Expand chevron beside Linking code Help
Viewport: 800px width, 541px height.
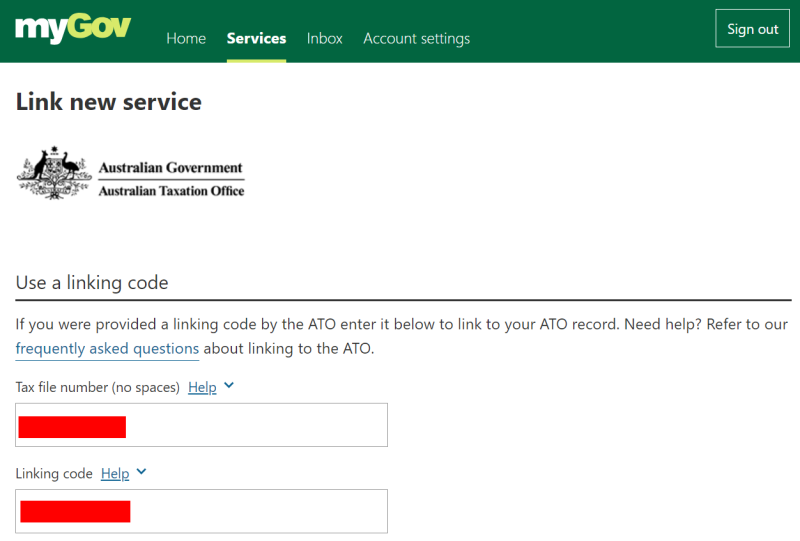(x=141, y=472)
